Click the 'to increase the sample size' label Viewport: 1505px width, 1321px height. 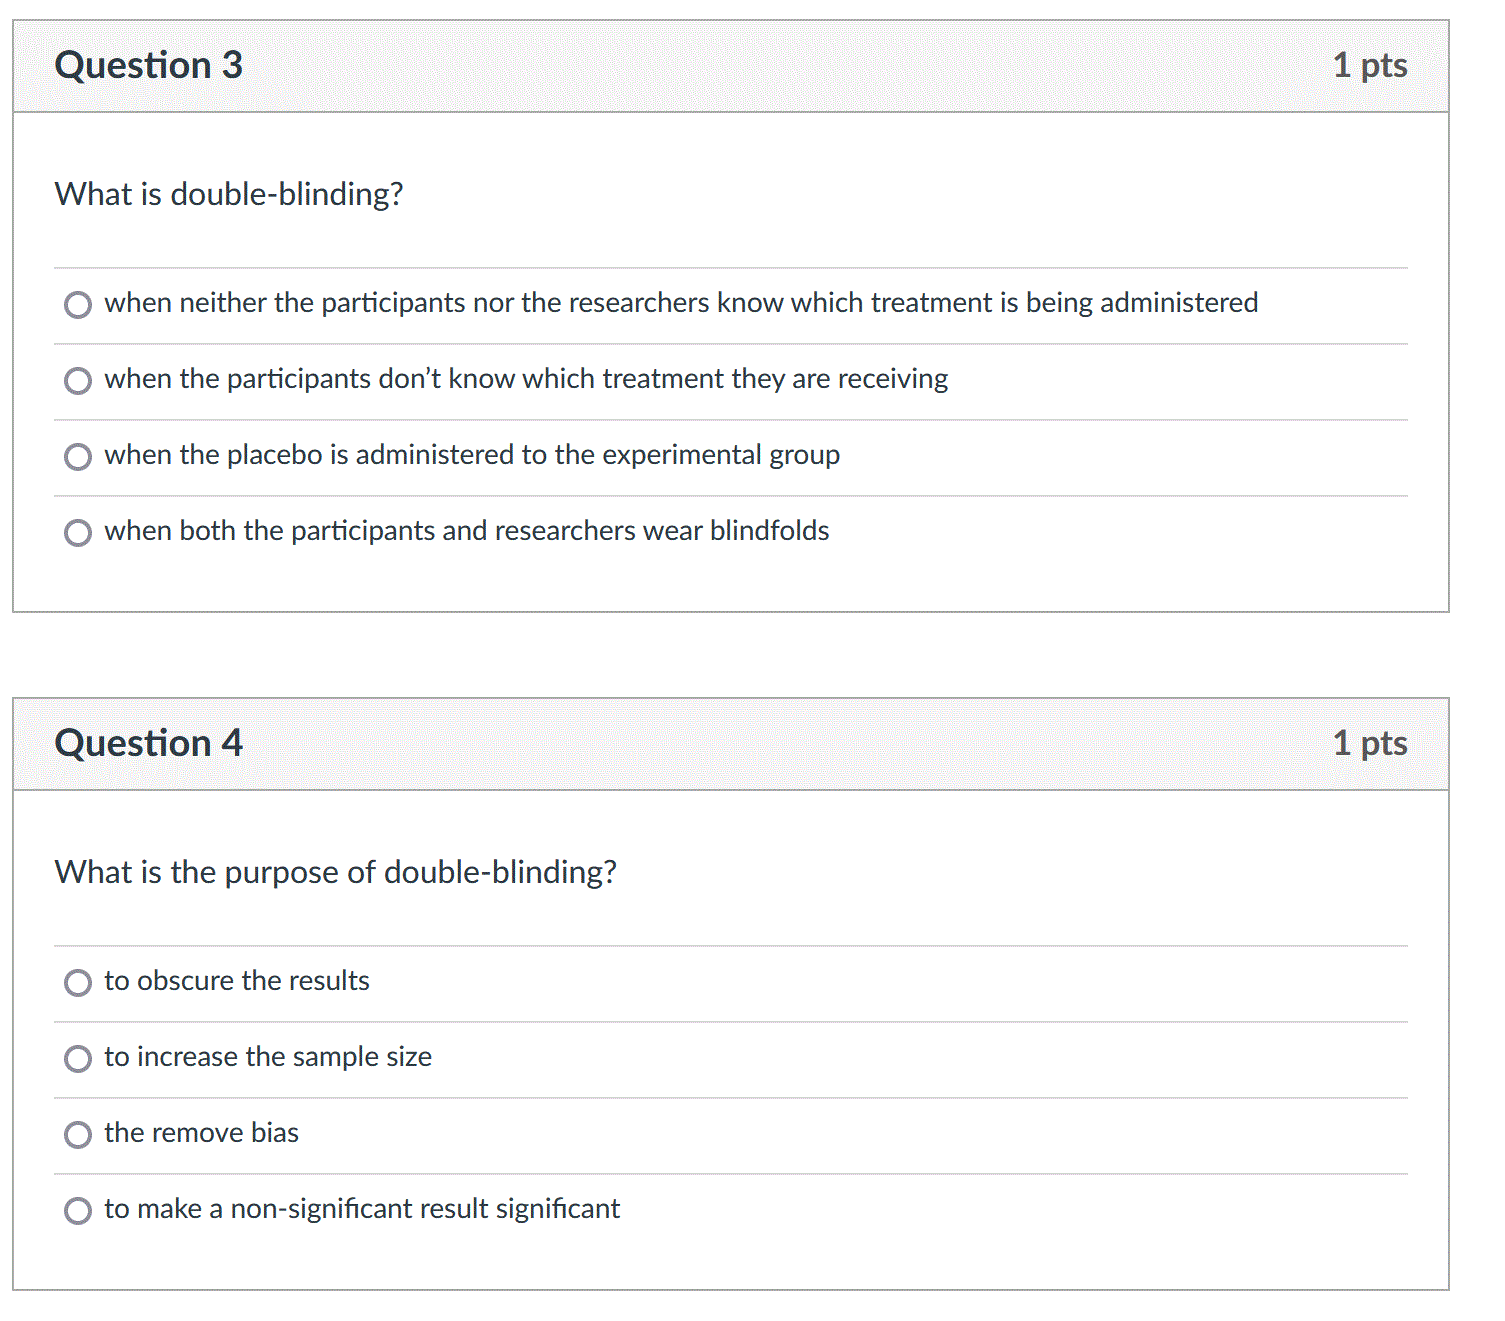click(268, 1057)
